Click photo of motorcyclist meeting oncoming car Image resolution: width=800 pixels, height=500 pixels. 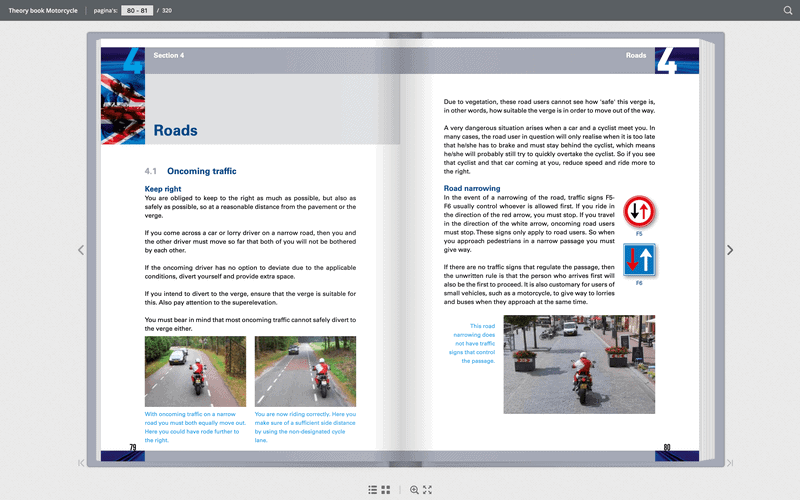195,371
